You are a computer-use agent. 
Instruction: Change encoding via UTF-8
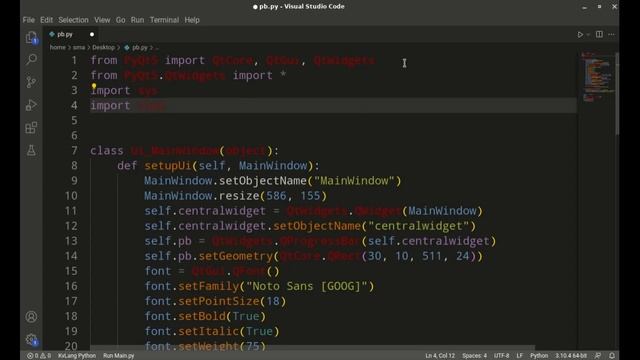point(501,356)
